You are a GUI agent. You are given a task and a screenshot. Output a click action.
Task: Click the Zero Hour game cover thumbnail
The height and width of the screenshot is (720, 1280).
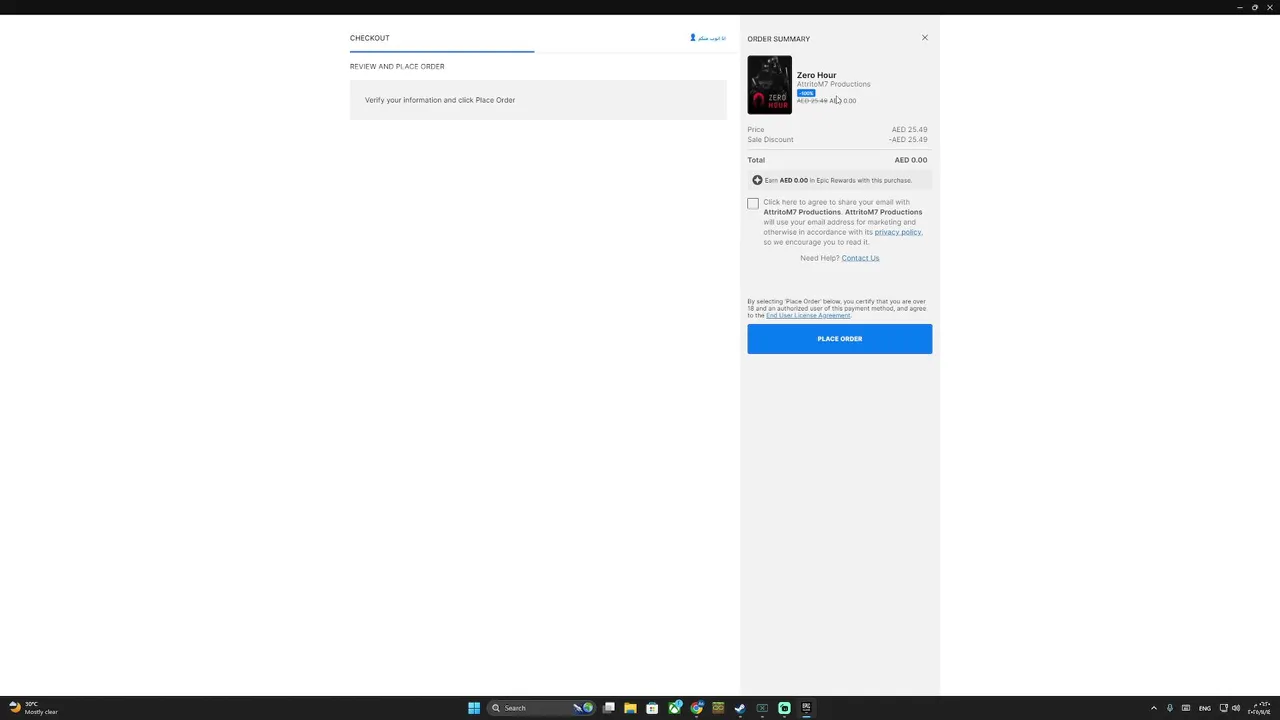click(769, 85)
